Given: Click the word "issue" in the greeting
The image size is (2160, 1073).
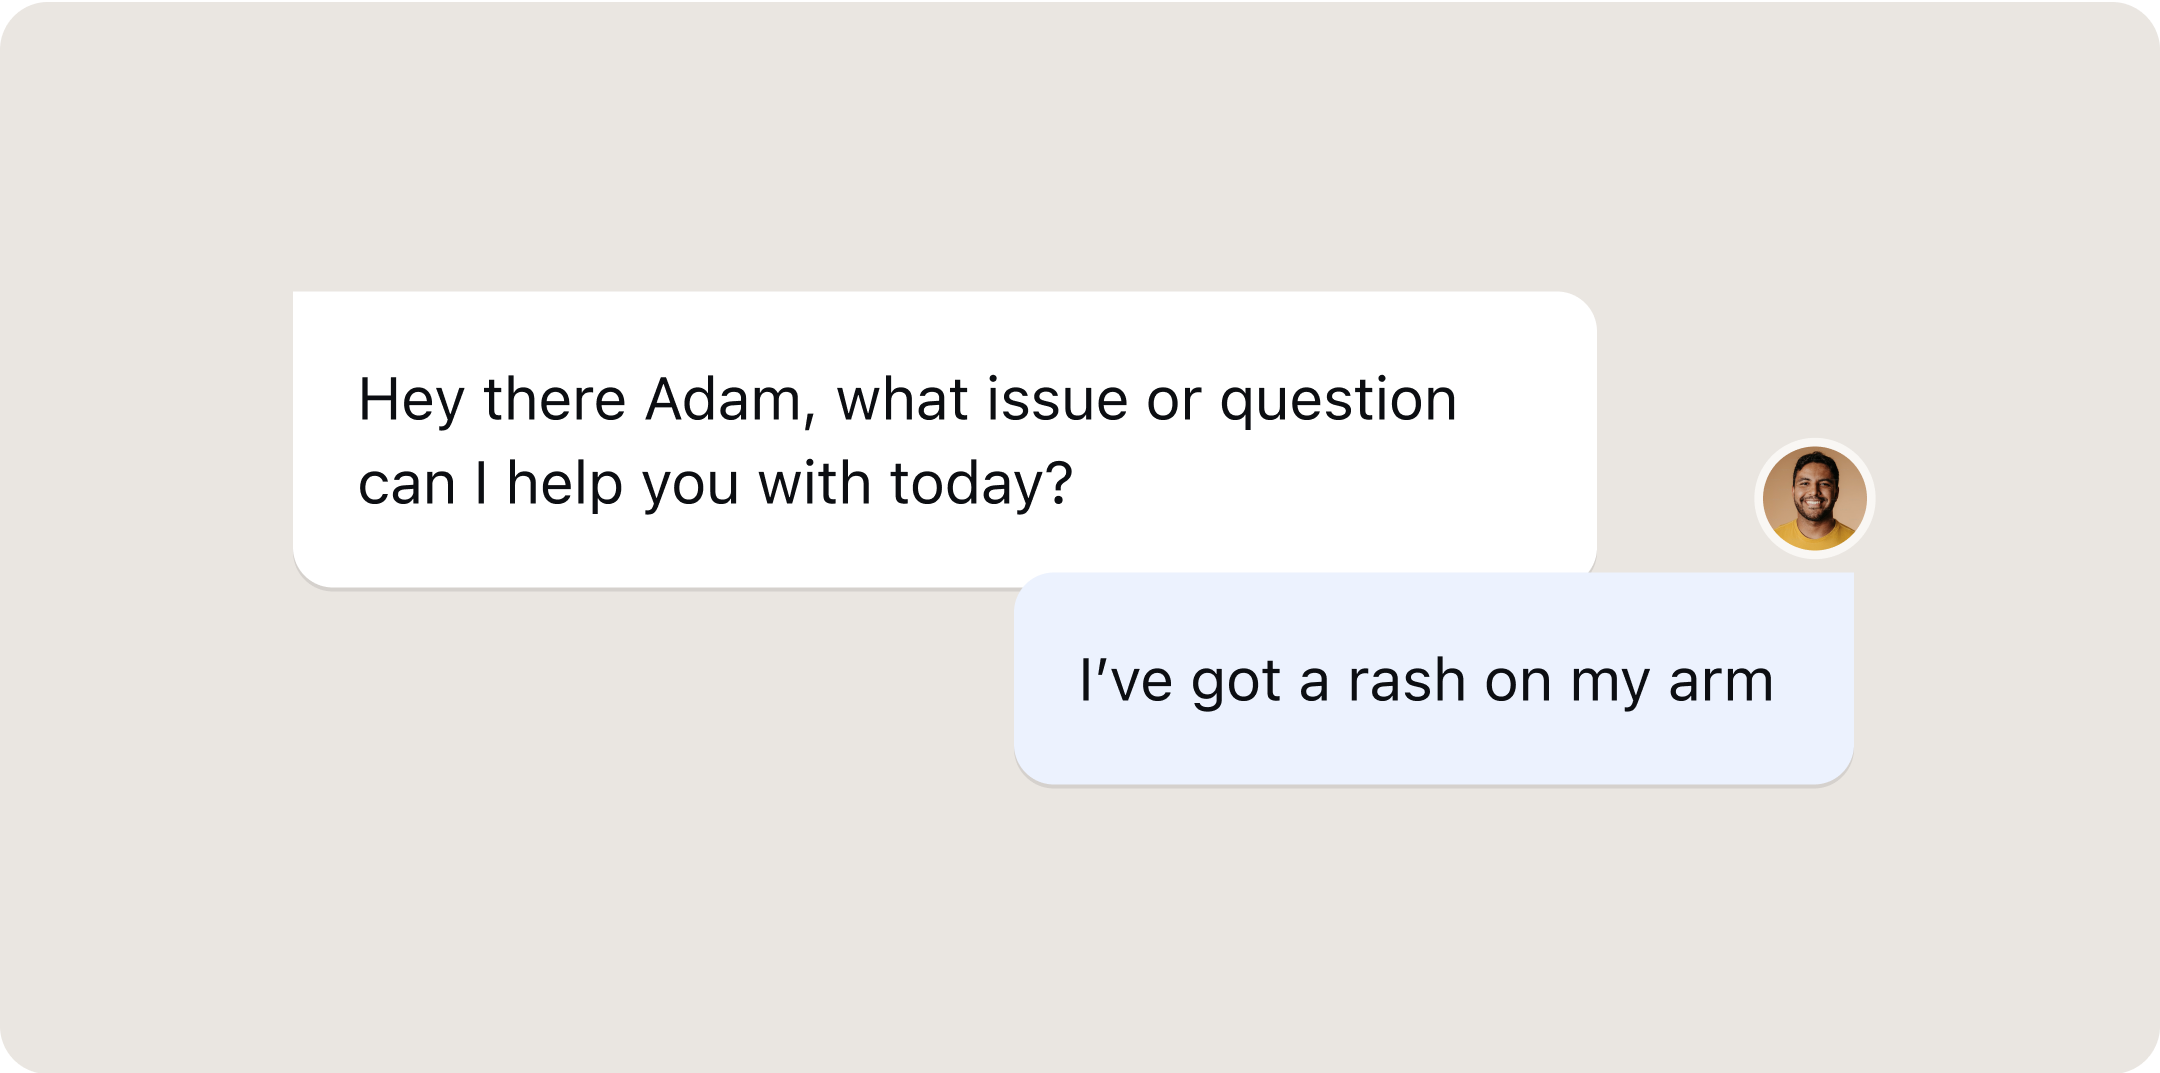Looking at the screenshot, I should click(x=1058, y=400).
